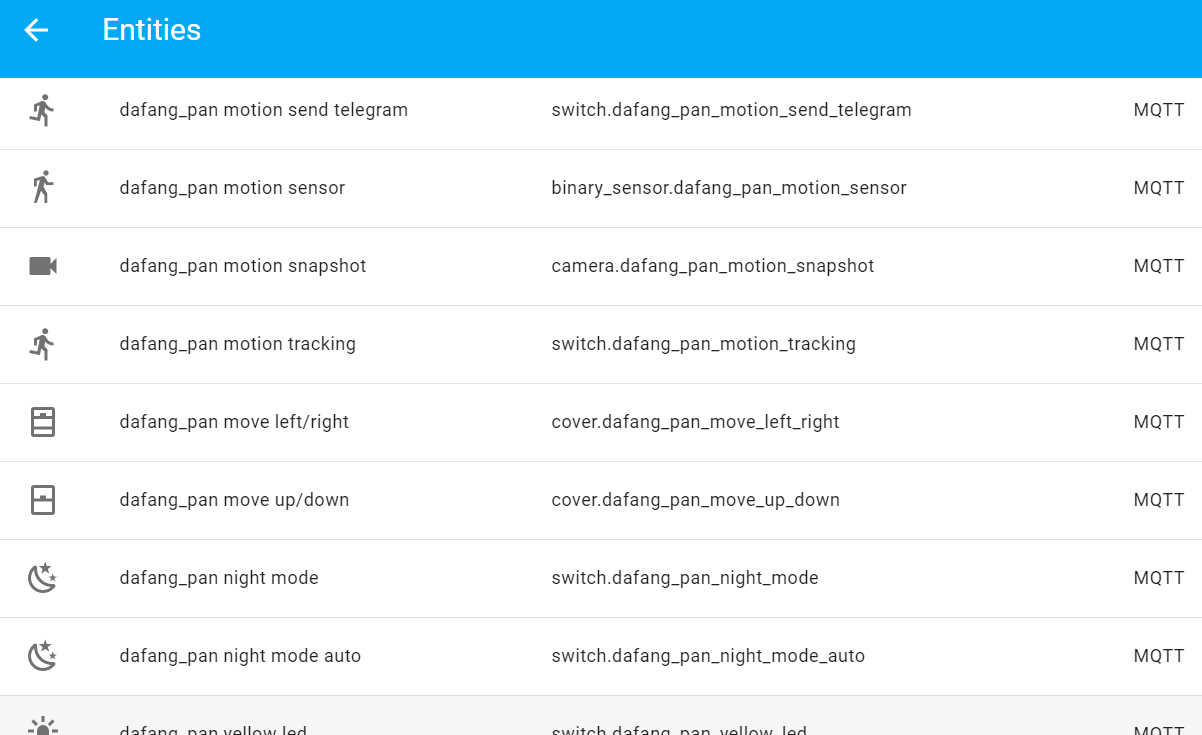Click cover.dafang_pan_move_left_right entity ID
1202x735 pixels.
(x=696, y=422)
